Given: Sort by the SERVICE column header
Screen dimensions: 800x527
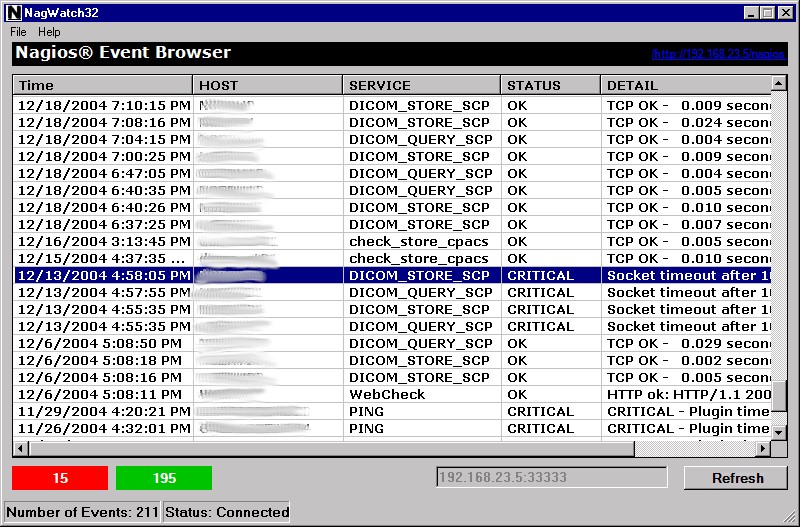Looking at the screenshot, I should 421,85.
